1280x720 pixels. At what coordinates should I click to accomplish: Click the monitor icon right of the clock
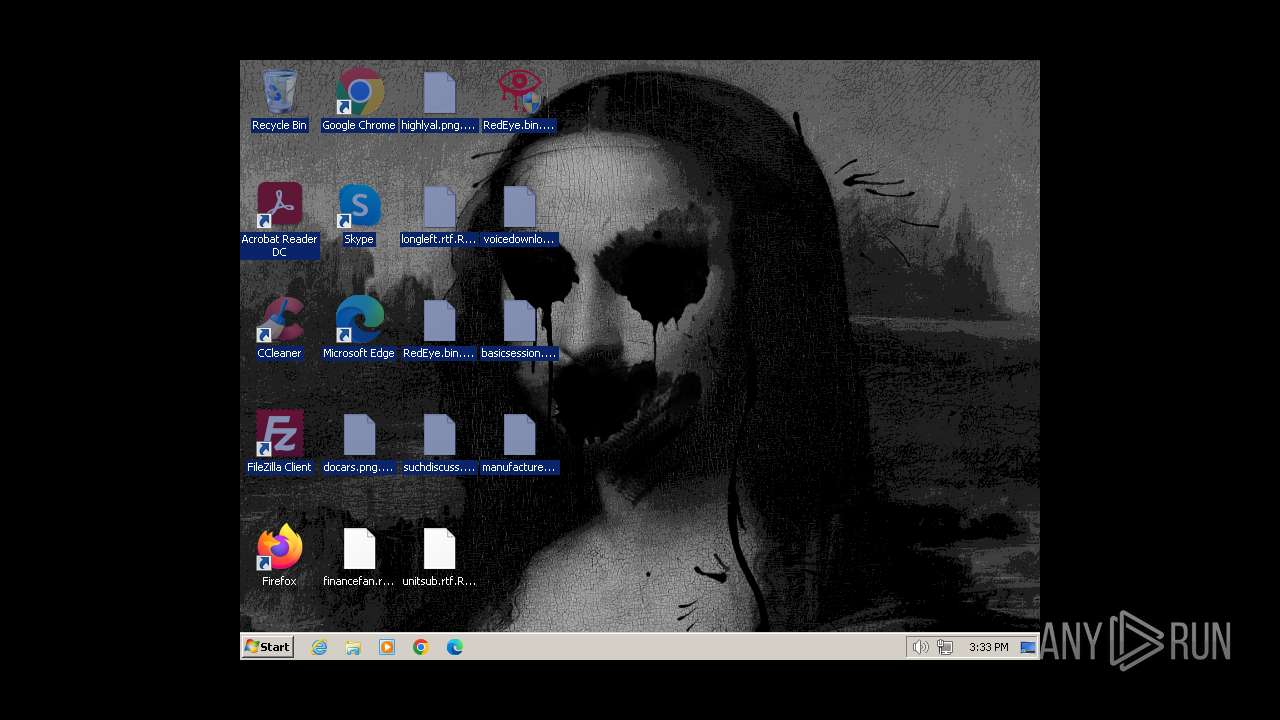click(x=1027, y=647)
